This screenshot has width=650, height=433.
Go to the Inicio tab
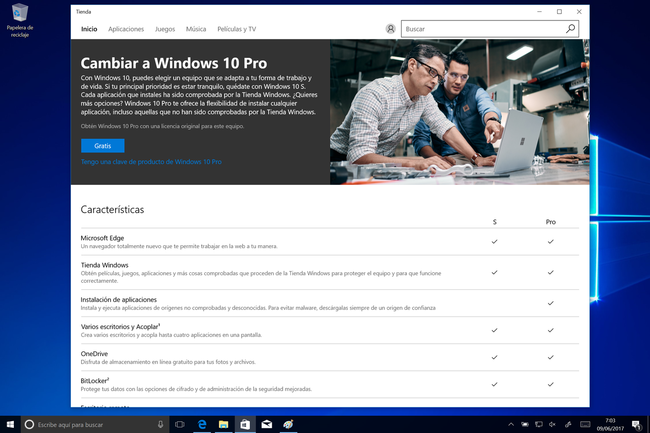pos(89,29)
